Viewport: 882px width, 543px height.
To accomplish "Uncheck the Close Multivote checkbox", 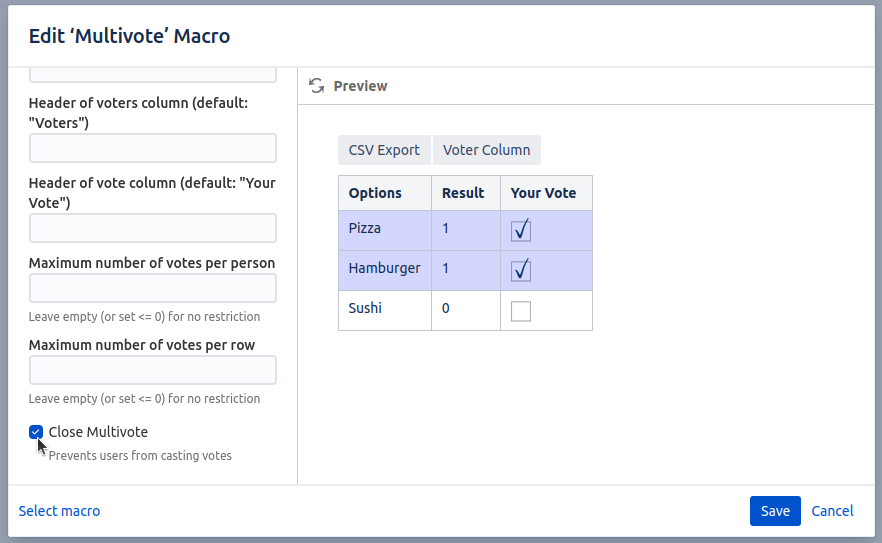I will (x=36, y=432).
